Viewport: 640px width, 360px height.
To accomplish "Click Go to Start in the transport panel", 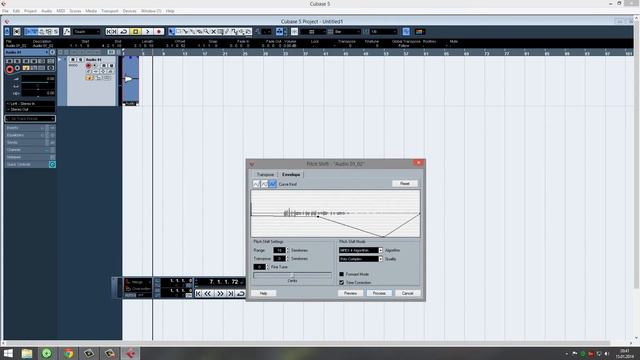I will pos(198,293).
